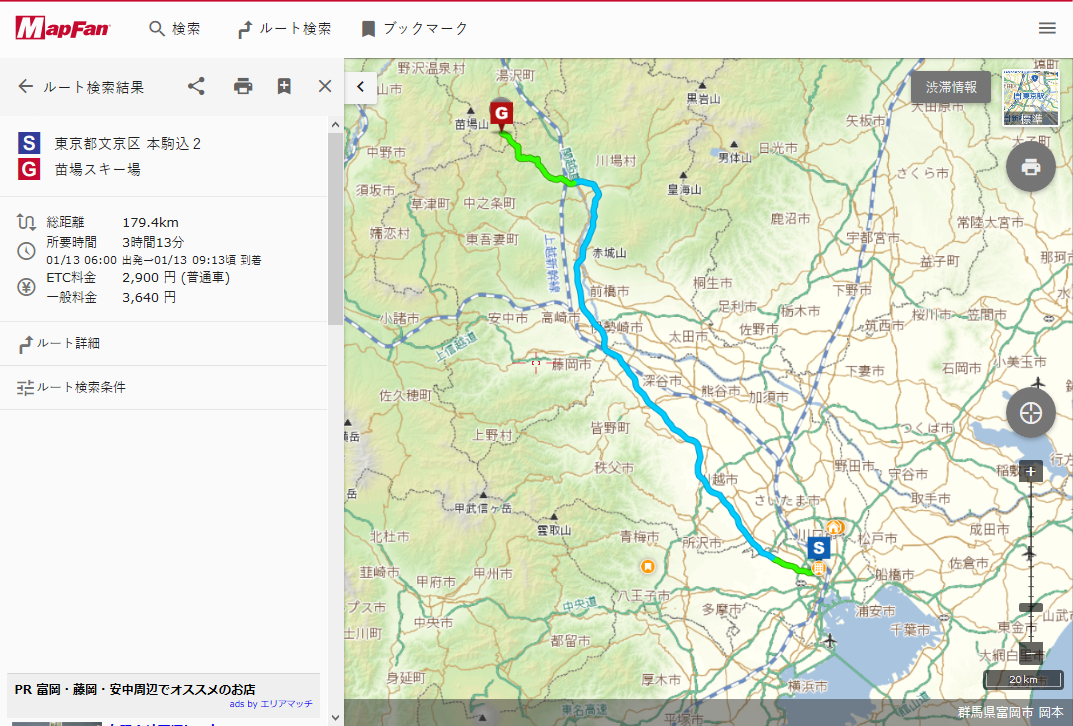
Task: Click the 宇都宮市 label on the map
Action: 872,238
